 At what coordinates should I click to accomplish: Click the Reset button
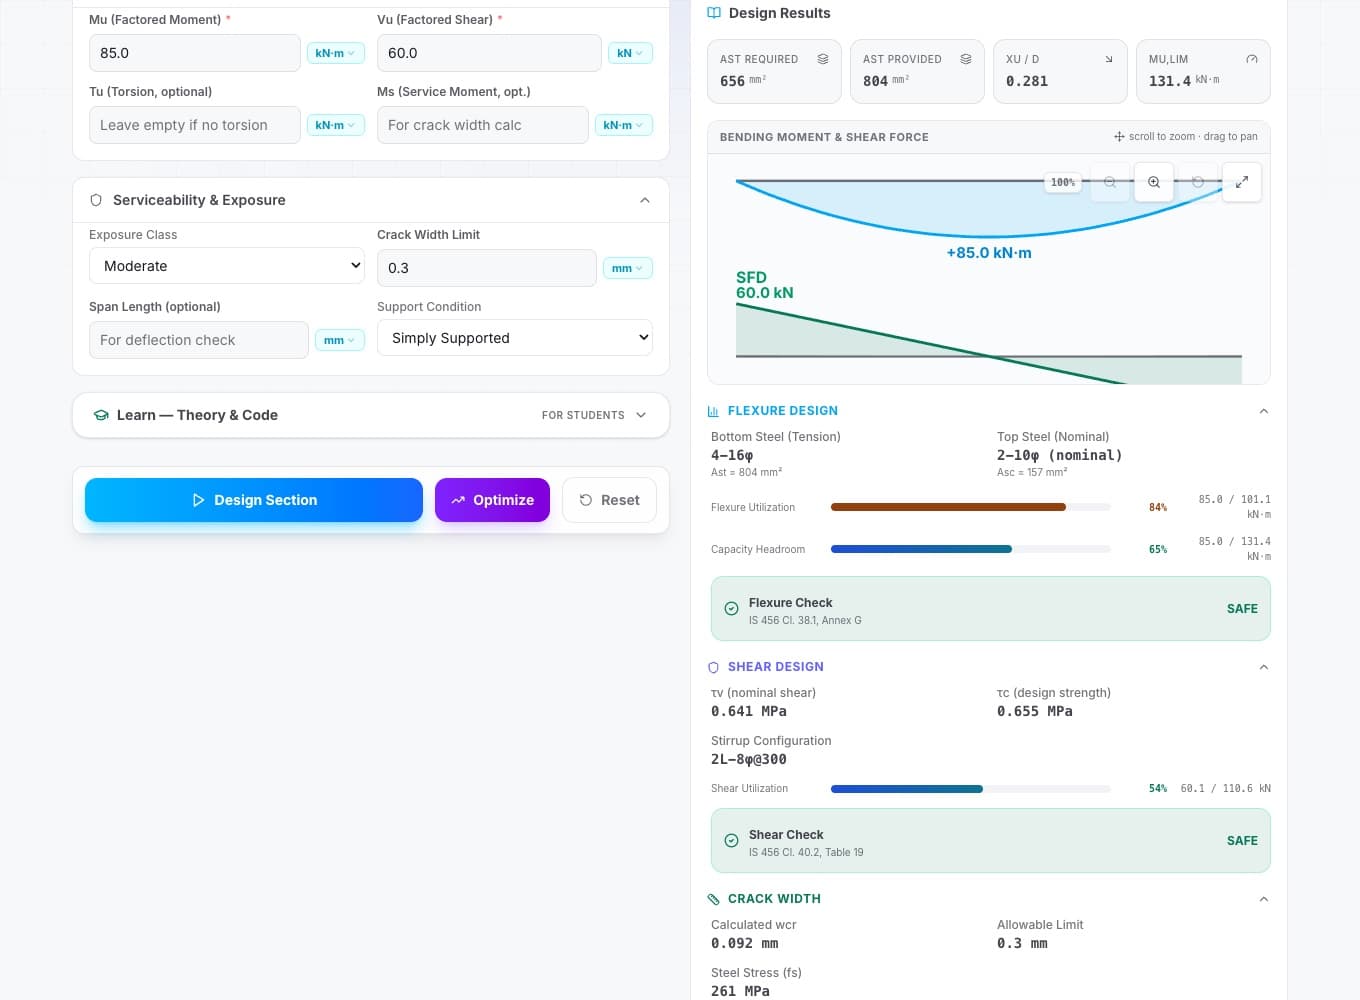click(609, 500)
